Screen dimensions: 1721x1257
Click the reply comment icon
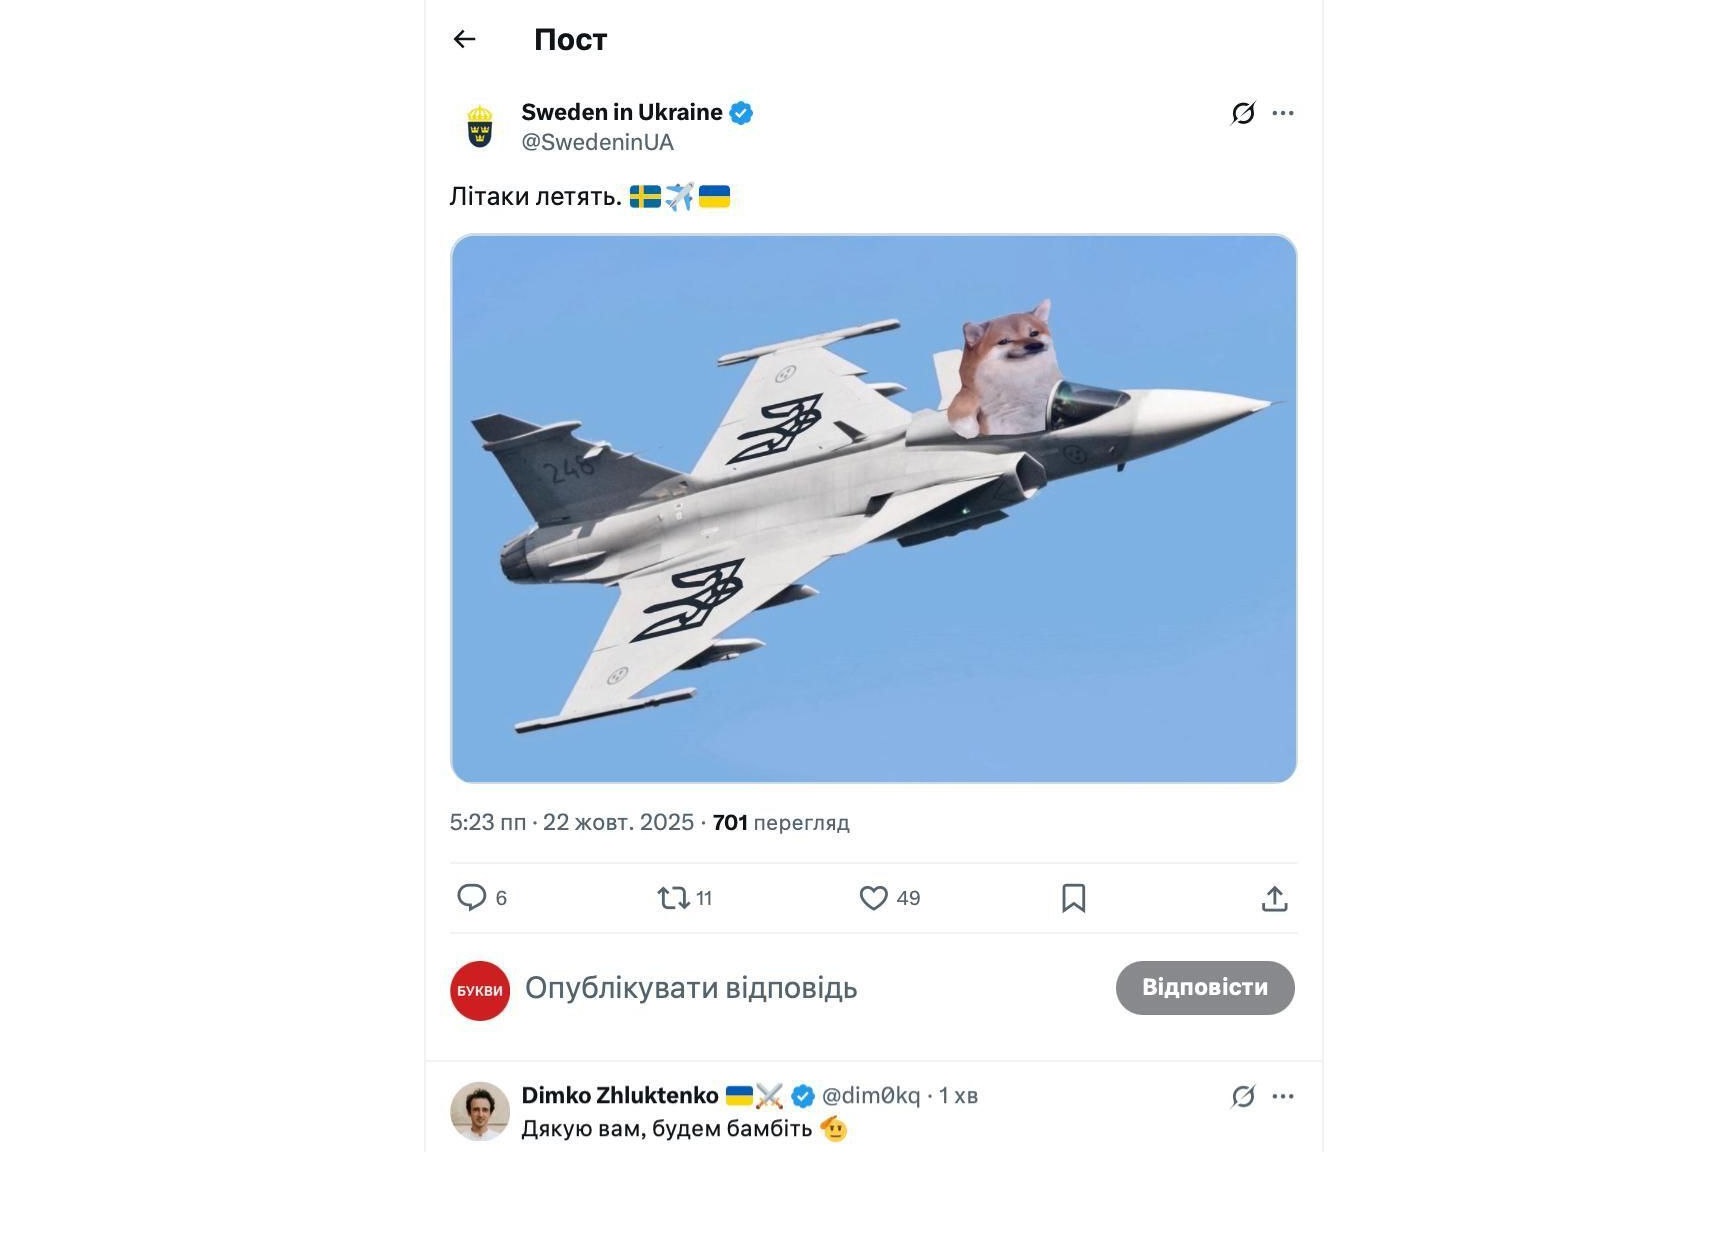click(471, 897)
